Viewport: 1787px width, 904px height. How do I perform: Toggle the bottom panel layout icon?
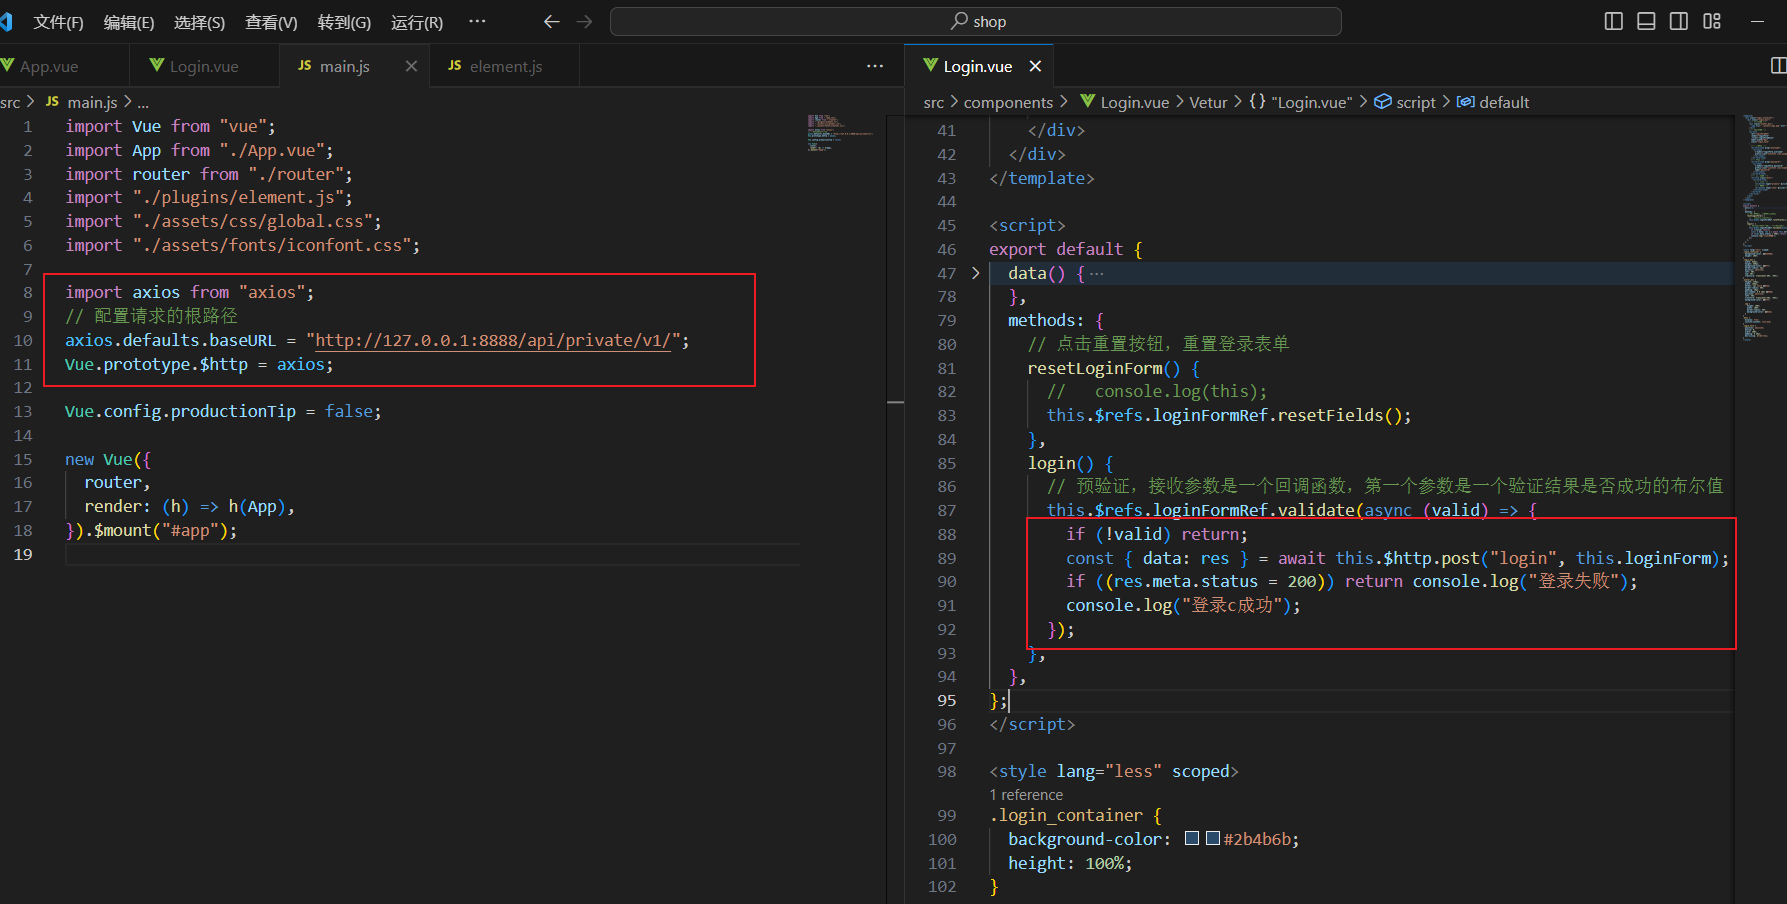click(x=1646, y=21)
